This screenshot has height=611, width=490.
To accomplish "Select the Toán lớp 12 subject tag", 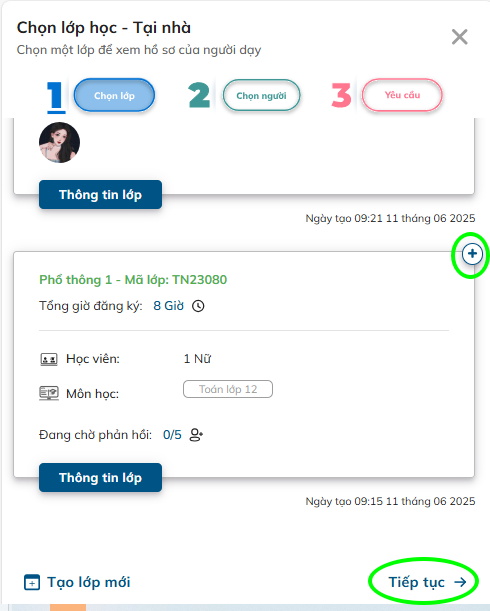I will pos(228,389).
